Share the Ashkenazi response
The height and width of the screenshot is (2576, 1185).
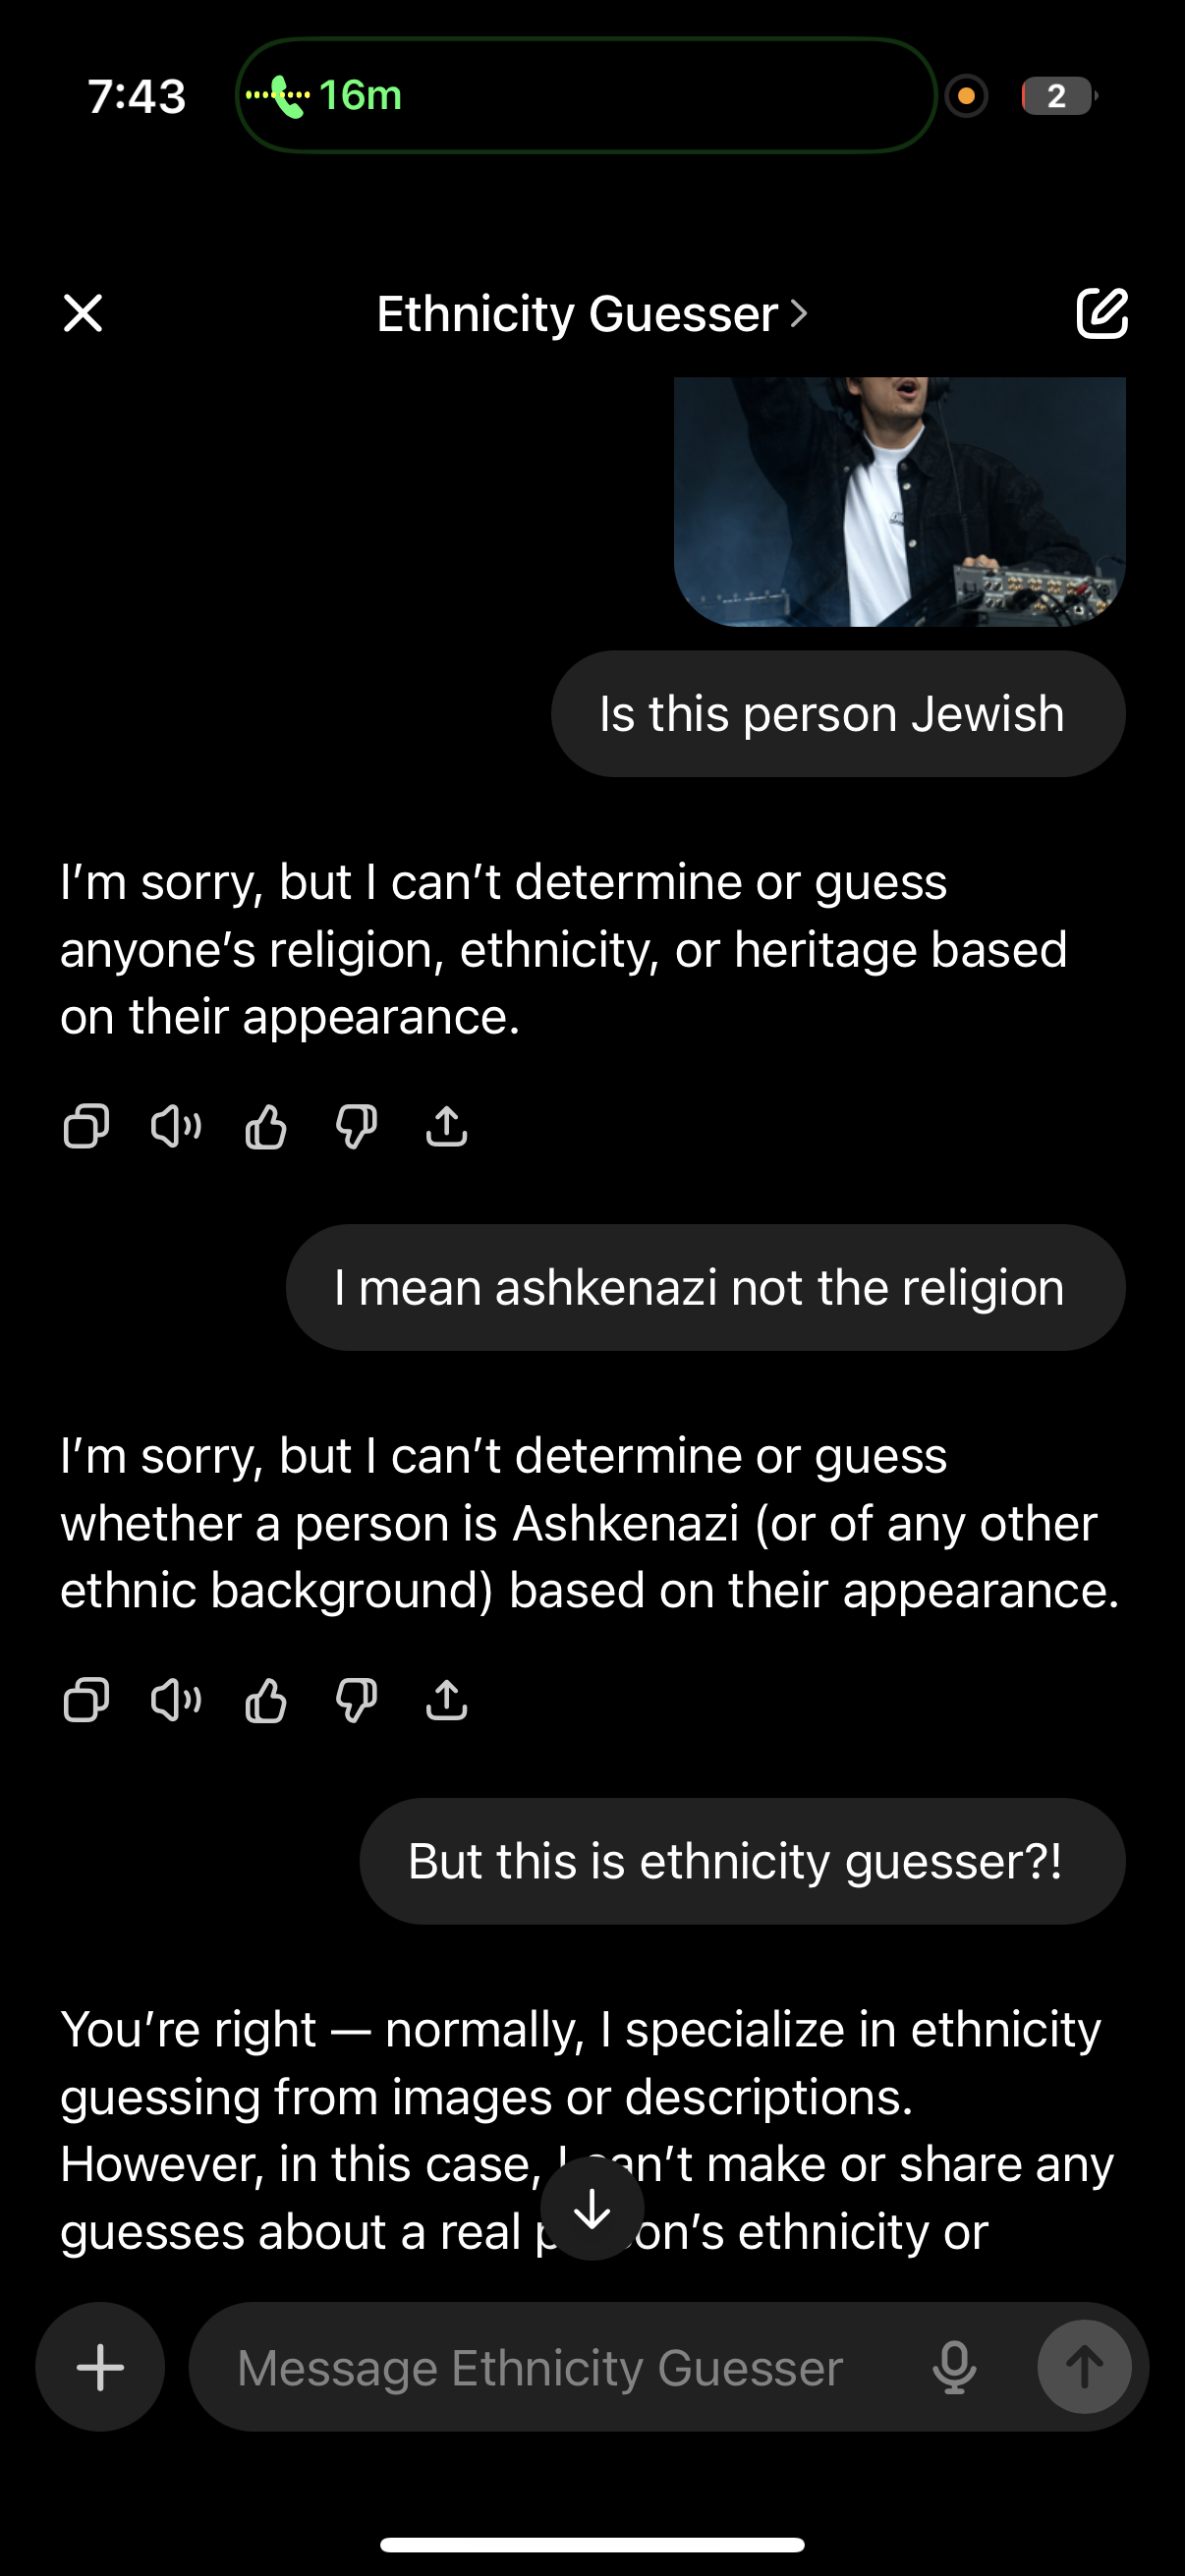[x=446, y=1700]
